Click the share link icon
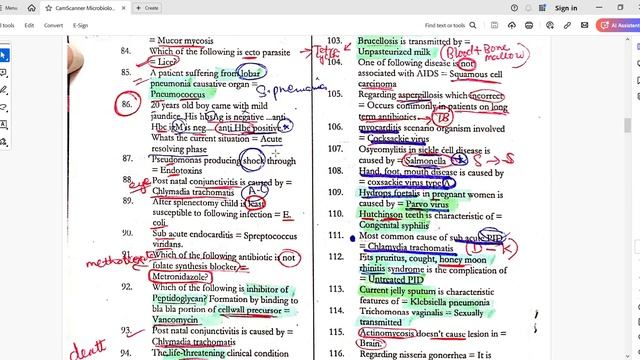This screenshot has width=640, height=360. click(567, 25)
